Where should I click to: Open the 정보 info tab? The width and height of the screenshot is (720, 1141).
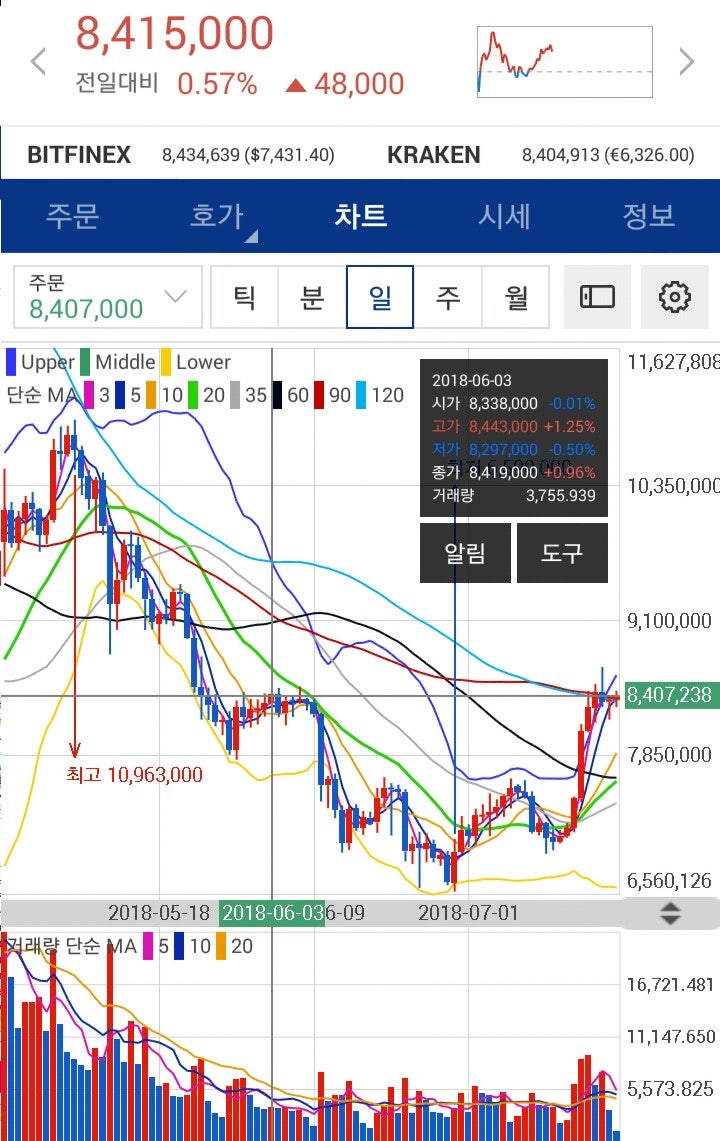pos(648,216)
